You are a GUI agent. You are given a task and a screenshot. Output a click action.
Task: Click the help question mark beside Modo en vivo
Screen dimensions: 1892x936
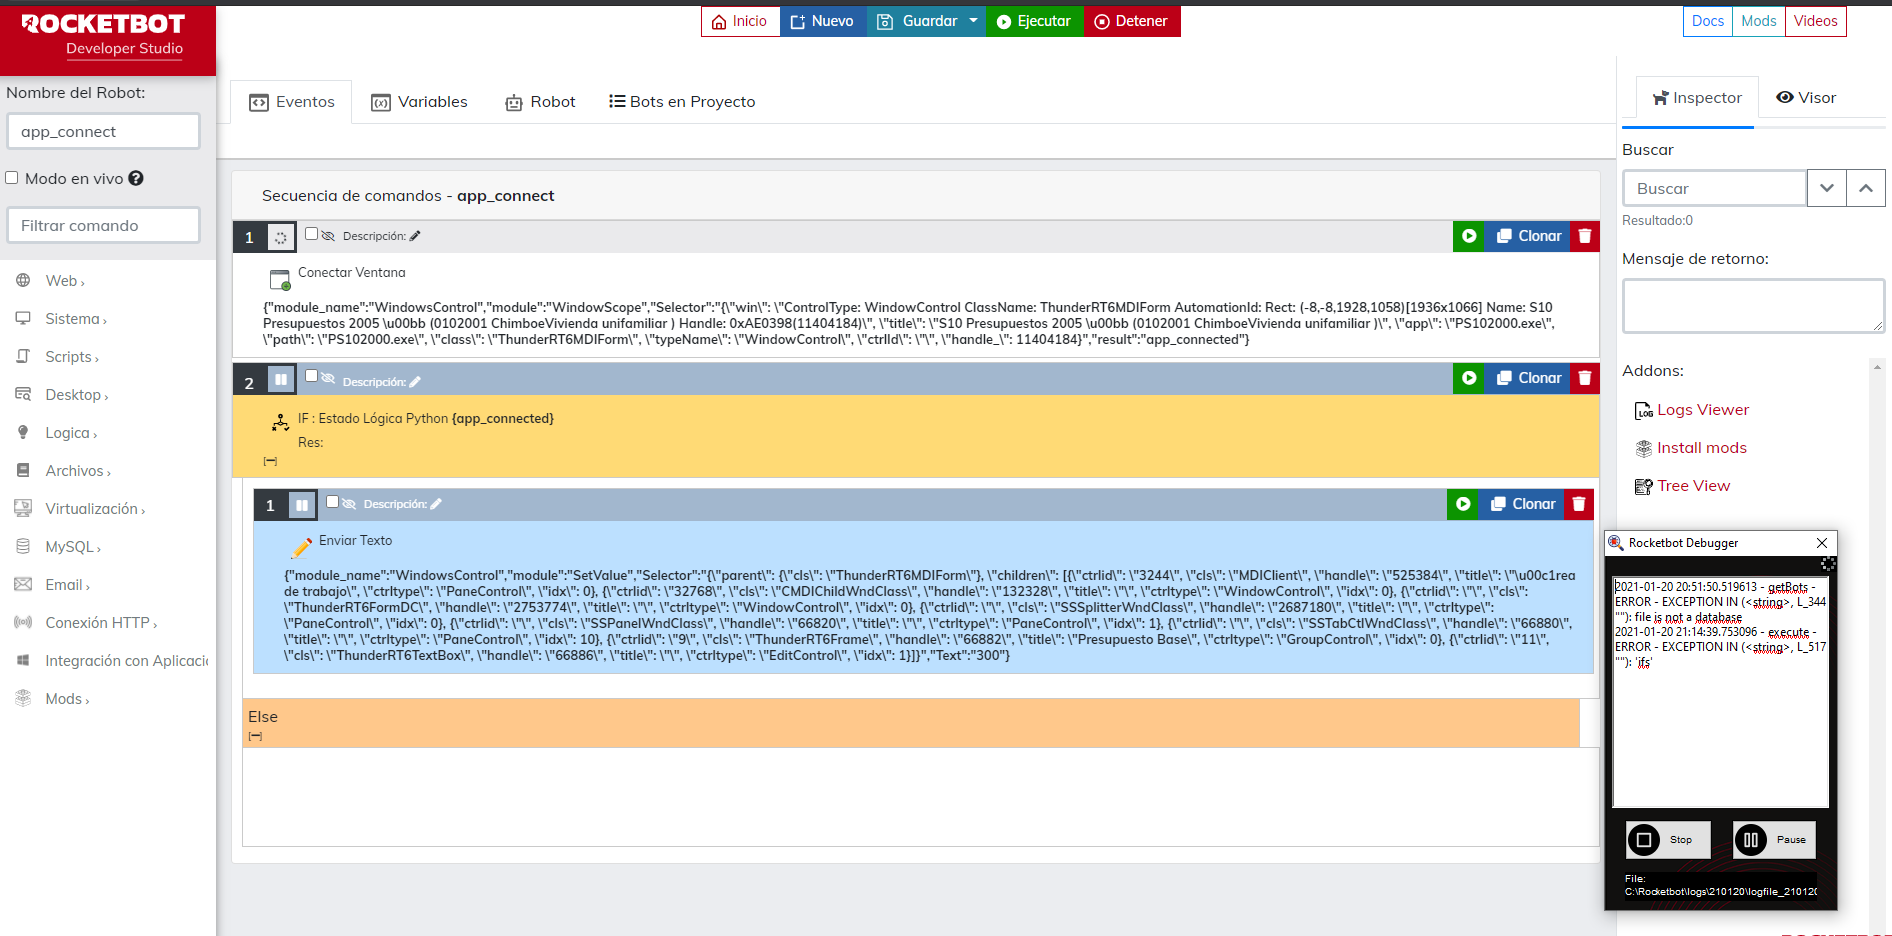click(136, 178)
